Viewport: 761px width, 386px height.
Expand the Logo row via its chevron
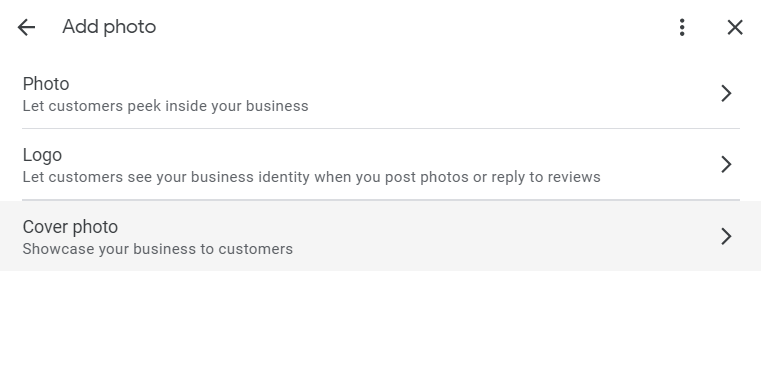click(726, 164)
